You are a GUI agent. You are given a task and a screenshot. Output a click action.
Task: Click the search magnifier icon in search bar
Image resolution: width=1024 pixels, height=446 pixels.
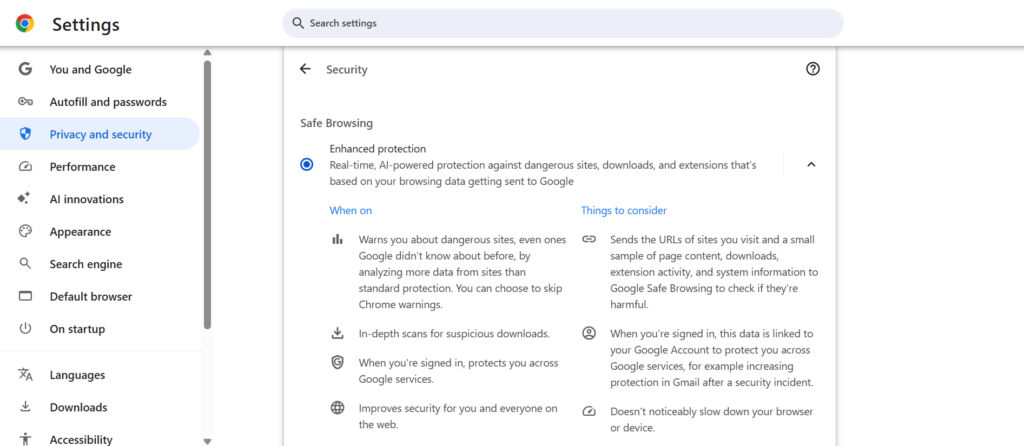click(x=298, y=23)
